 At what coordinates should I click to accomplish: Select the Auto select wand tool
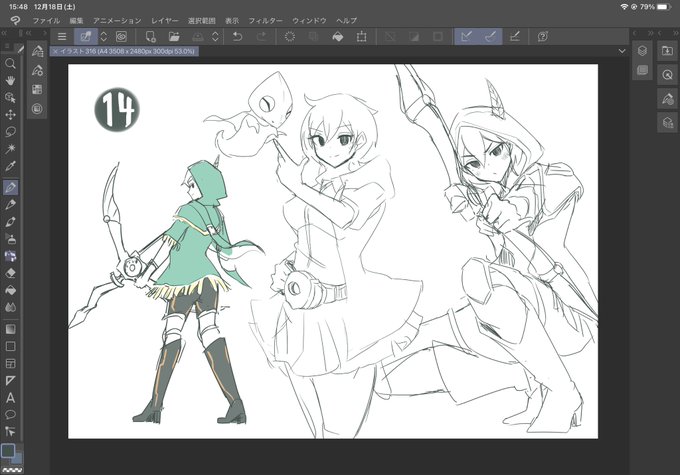10,149
